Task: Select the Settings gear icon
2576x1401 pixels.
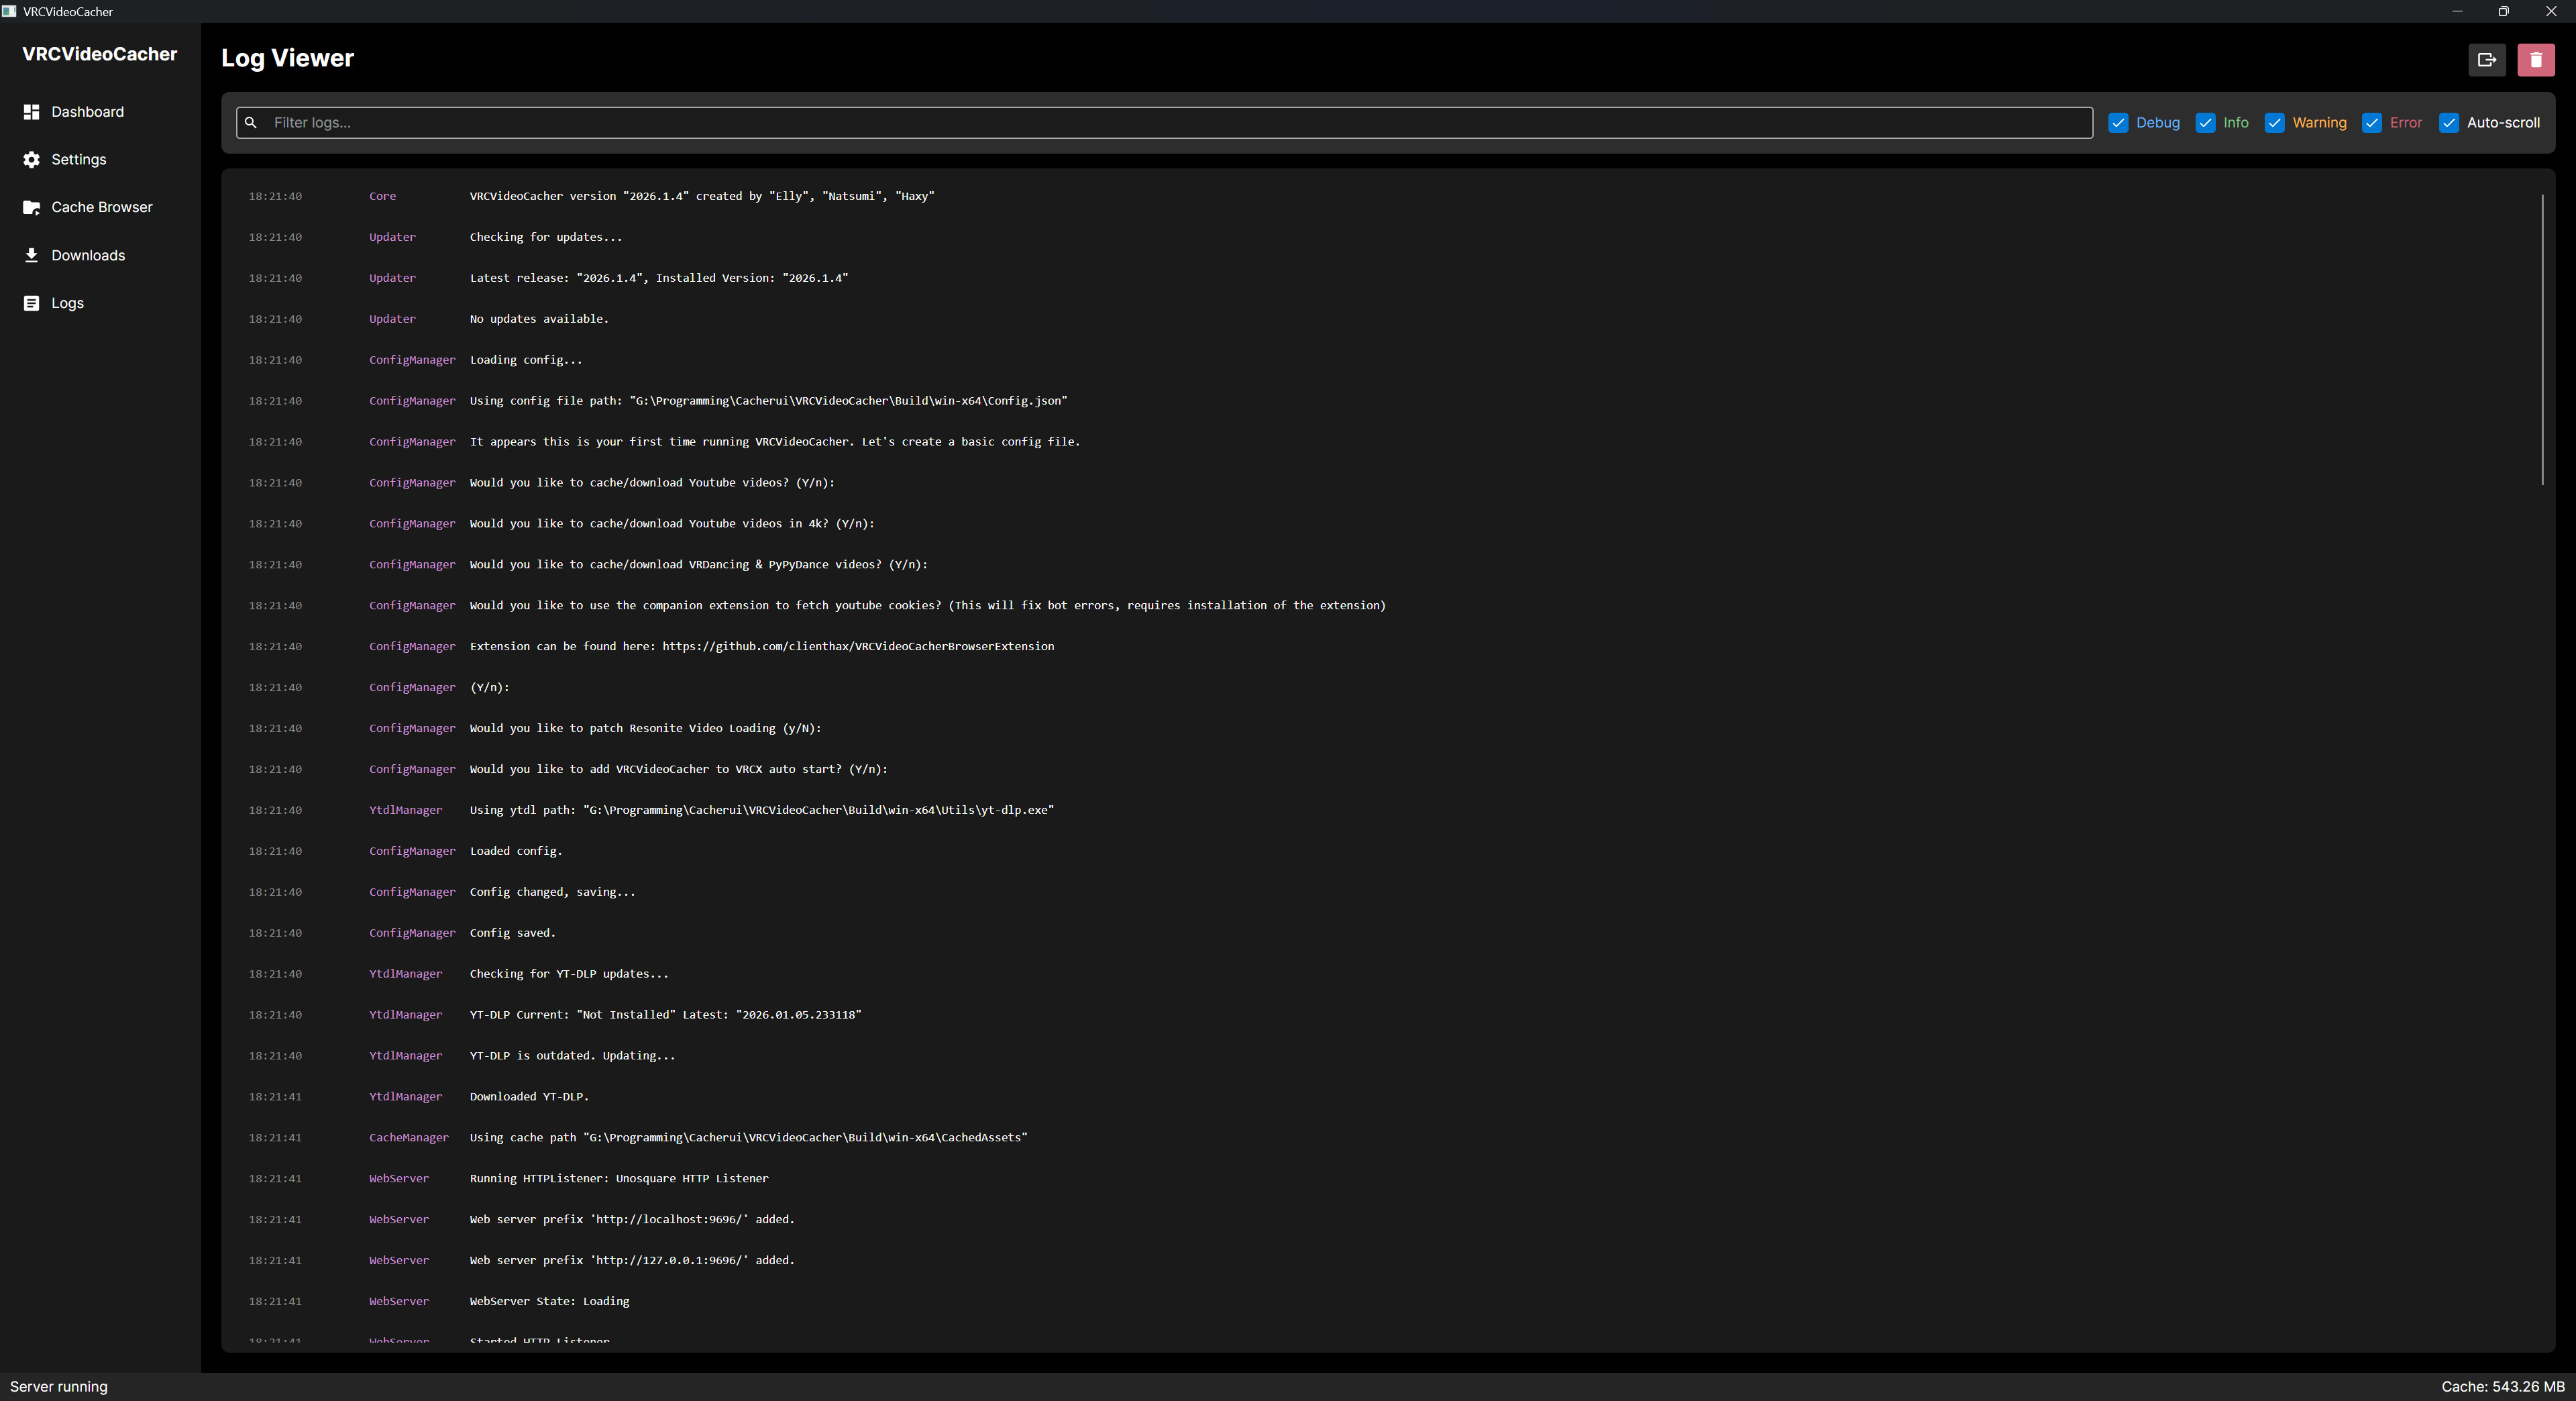Action: [x=31, y=159]
